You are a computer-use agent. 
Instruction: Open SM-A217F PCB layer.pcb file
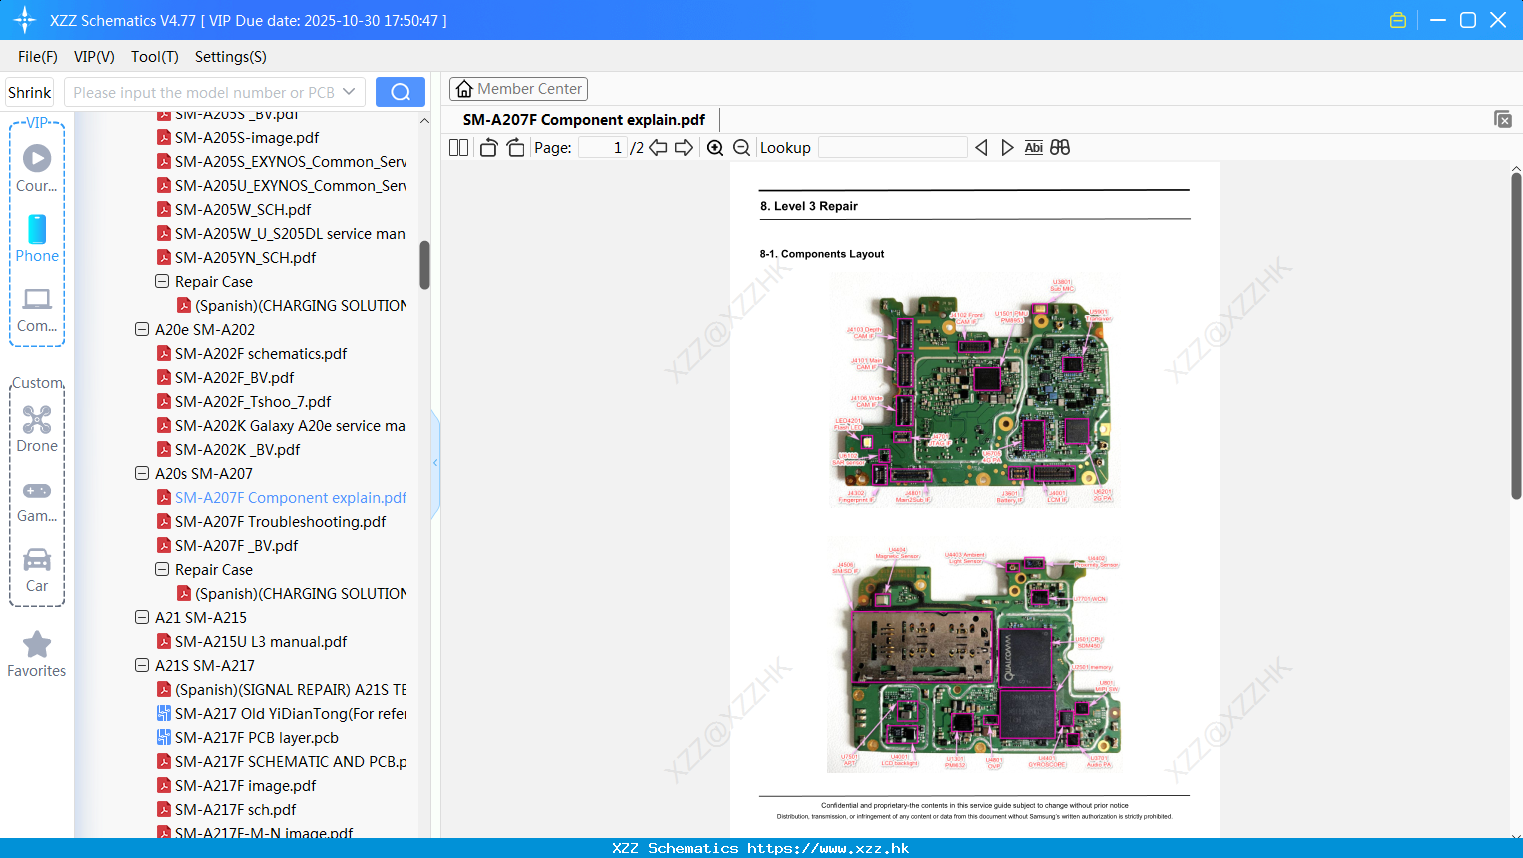(x=248, y=737)
